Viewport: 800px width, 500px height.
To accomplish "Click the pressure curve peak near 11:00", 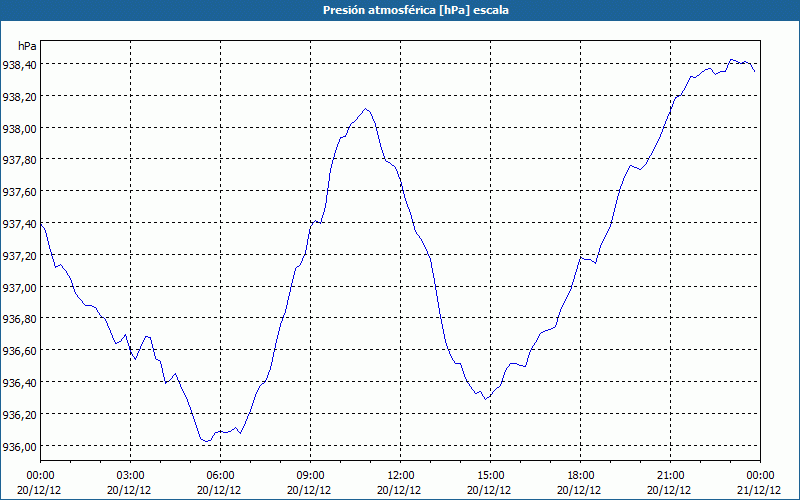I will click(365, 109).
